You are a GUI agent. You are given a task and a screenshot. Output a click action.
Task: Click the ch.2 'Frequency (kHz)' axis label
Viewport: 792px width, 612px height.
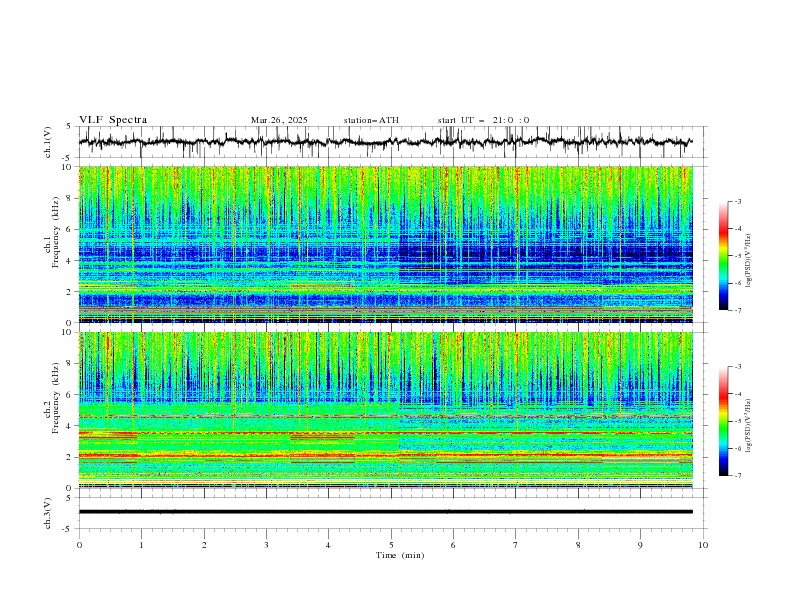click(55, 398)
